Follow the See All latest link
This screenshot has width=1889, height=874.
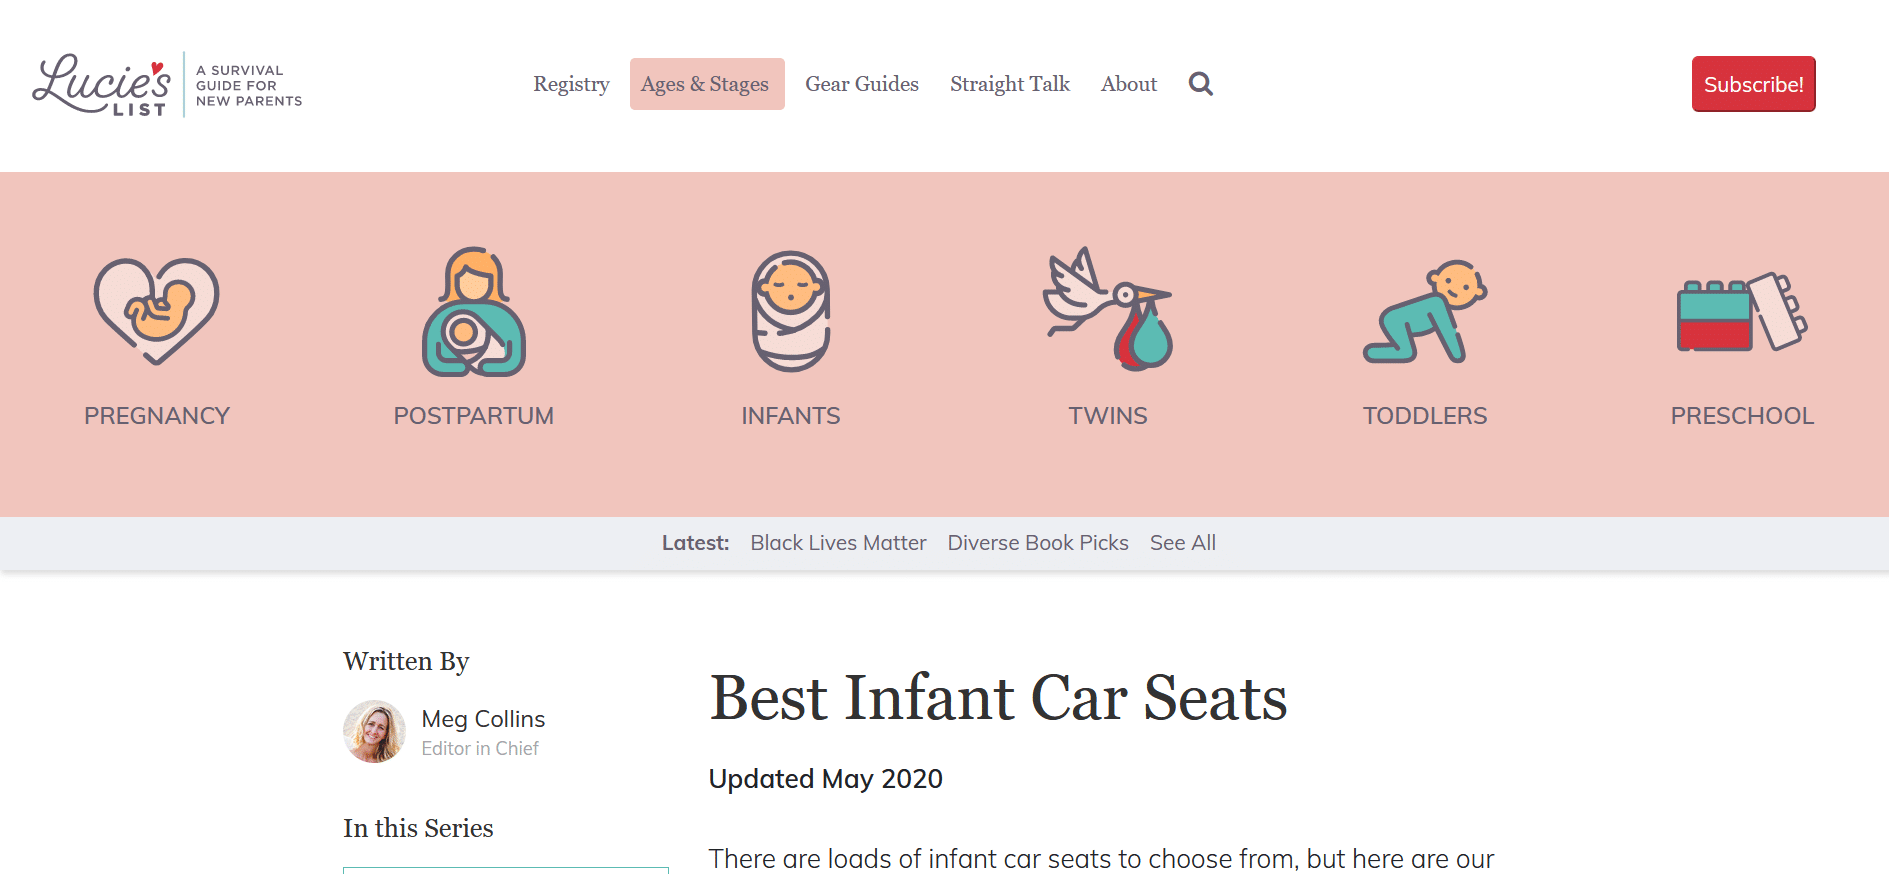point(1183,543)
